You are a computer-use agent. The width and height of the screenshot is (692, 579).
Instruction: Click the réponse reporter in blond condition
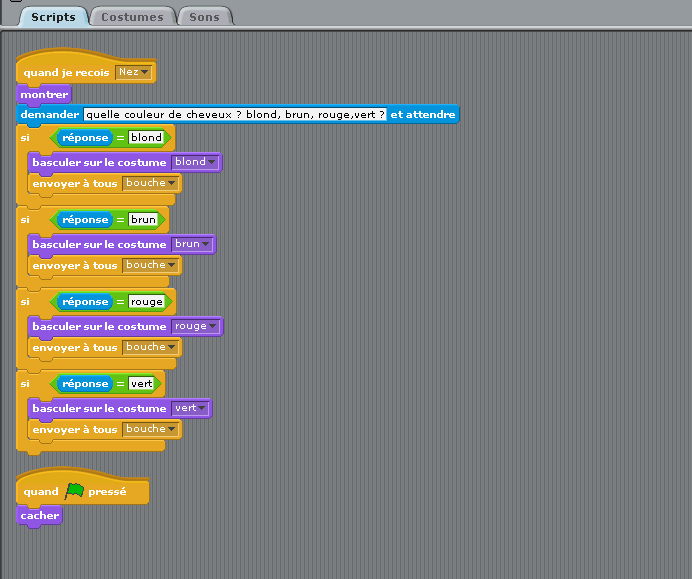pyautogui.click(x=85, y=138)
